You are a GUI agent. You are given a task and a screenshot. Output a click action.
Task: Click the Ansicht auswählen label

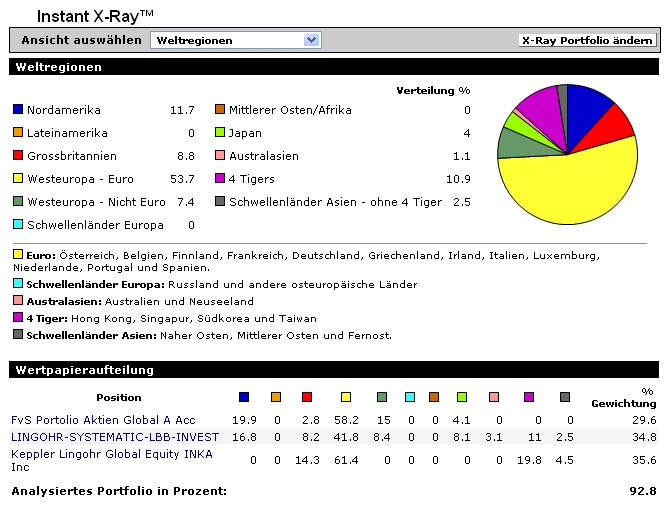pos(81,40)
